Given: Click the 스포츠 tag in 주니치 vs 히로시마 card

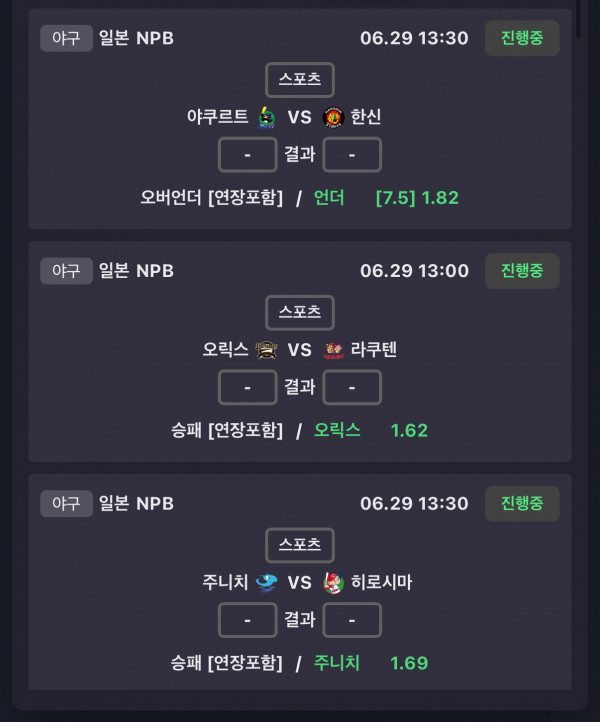Looking at the screenshot, I should coord(300,545).
